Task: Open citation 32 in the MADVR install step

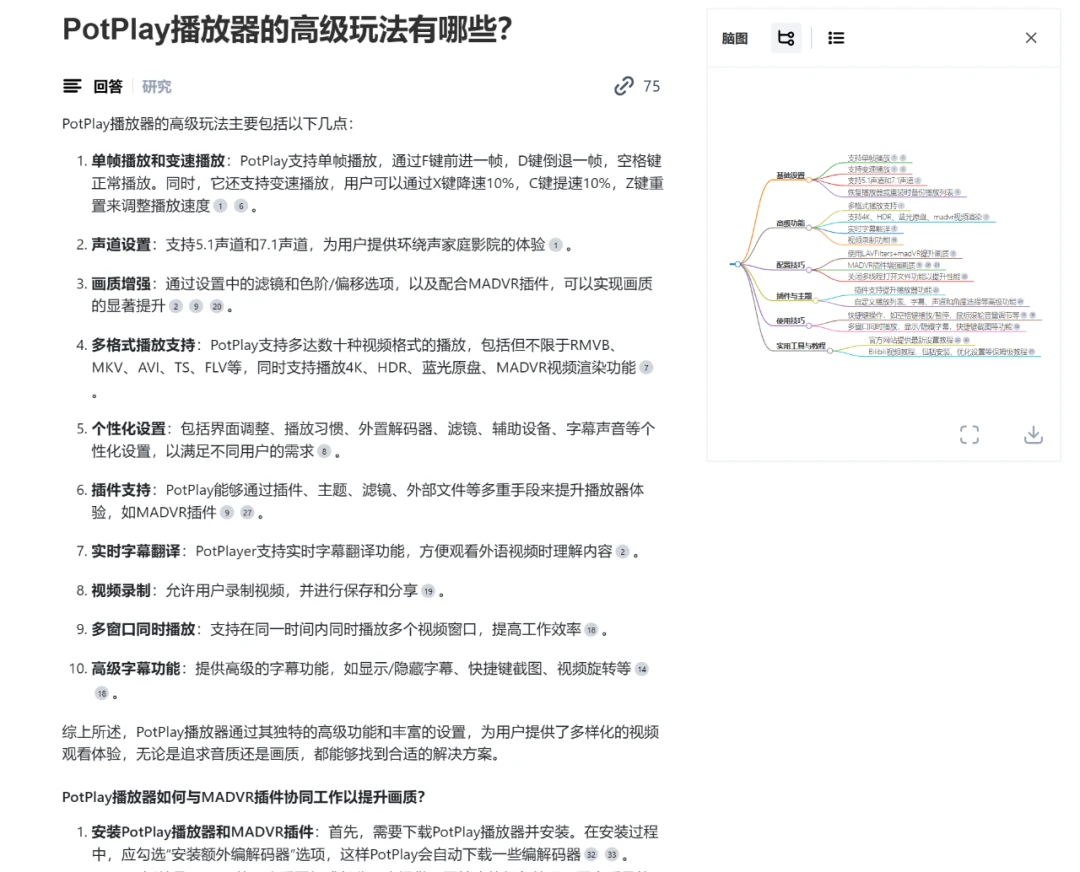Action: coord(591,855)
